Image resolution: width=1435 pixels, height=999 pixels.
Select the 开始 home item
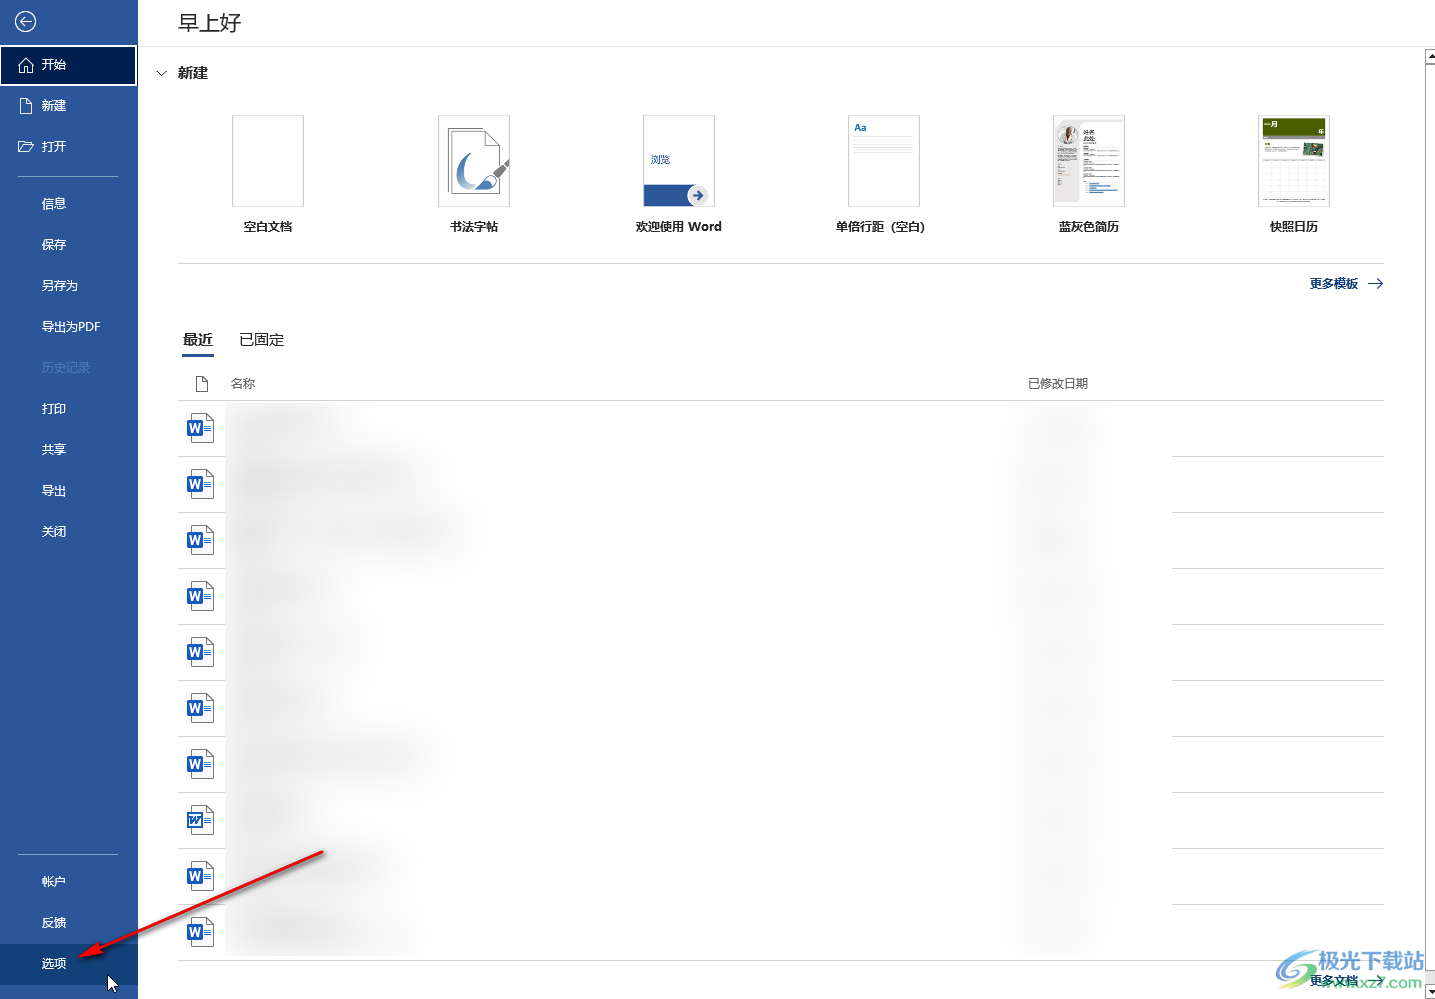(x=68, y=65)
